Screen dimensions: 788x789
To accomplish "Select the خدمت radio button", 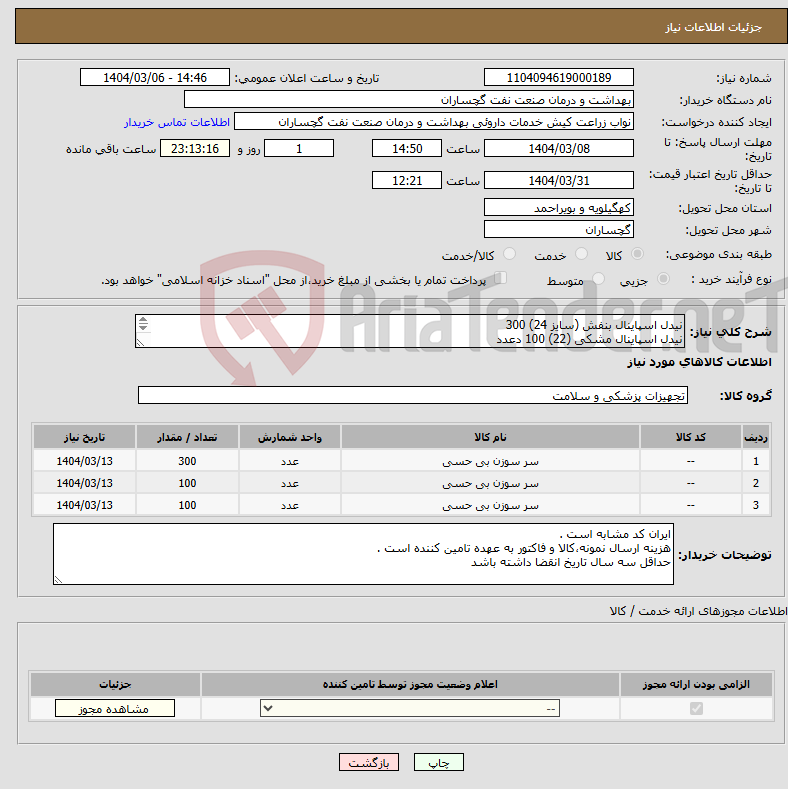I will click(581, 254).
